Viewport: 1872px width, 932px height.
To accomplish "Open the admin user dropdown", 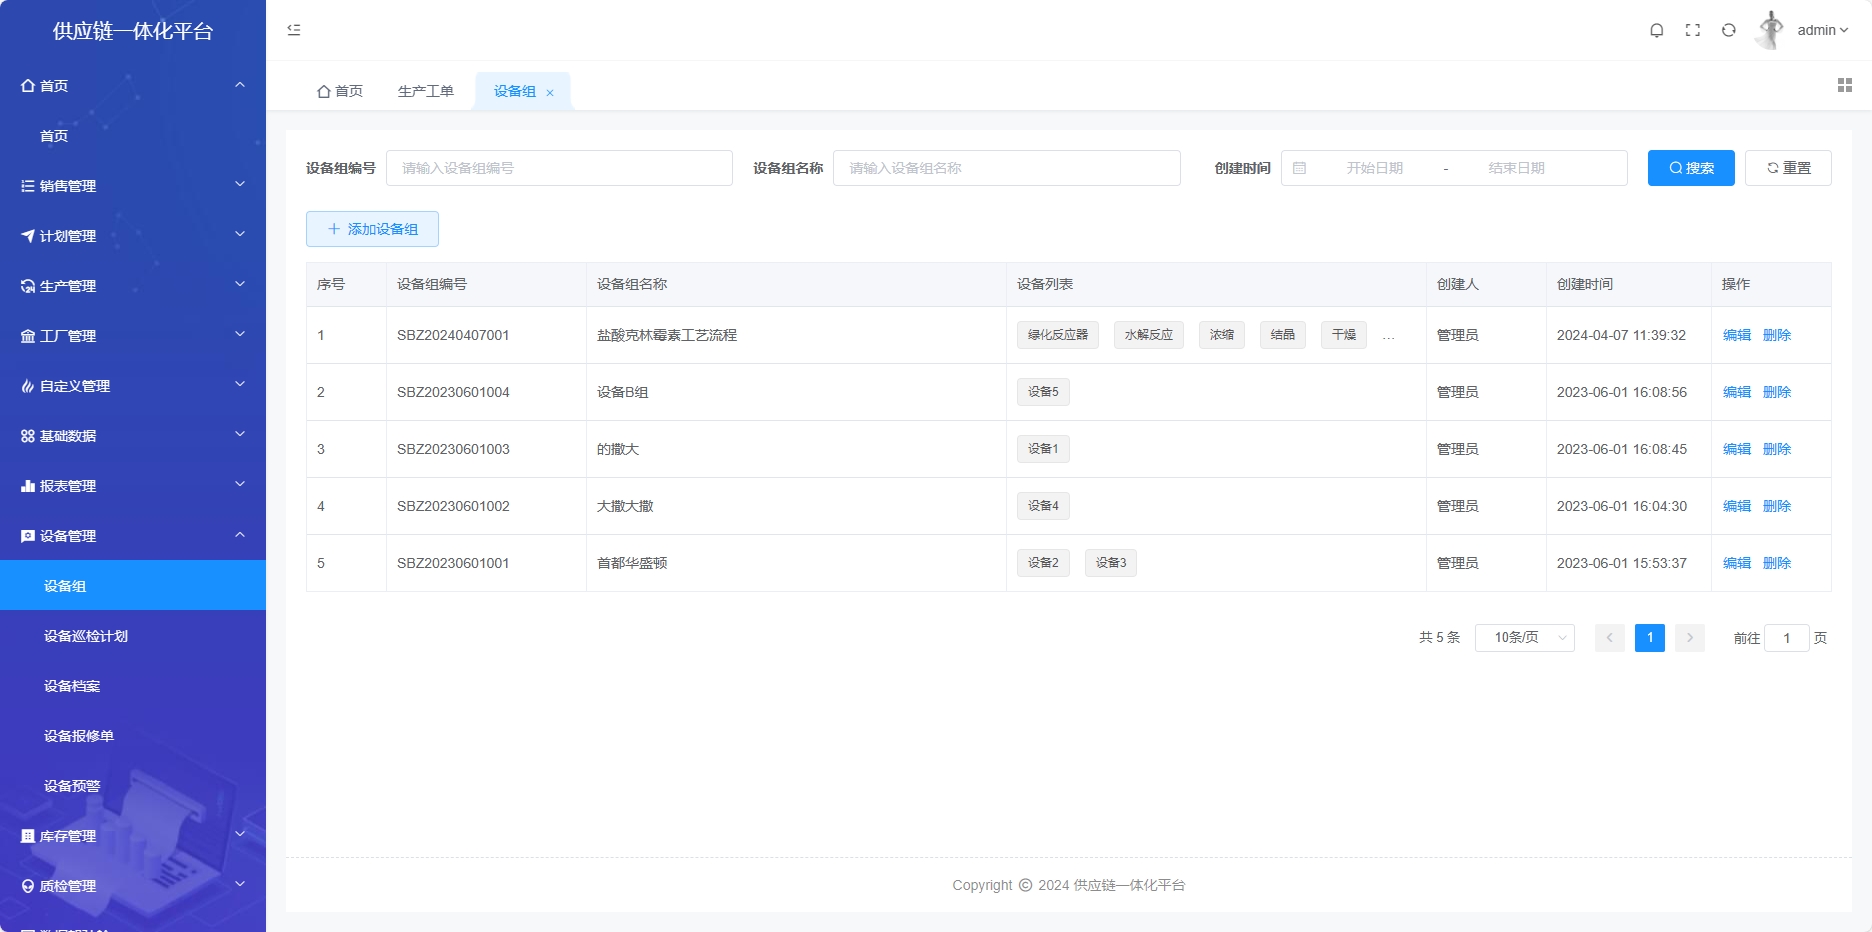I will coord(1823,30).
